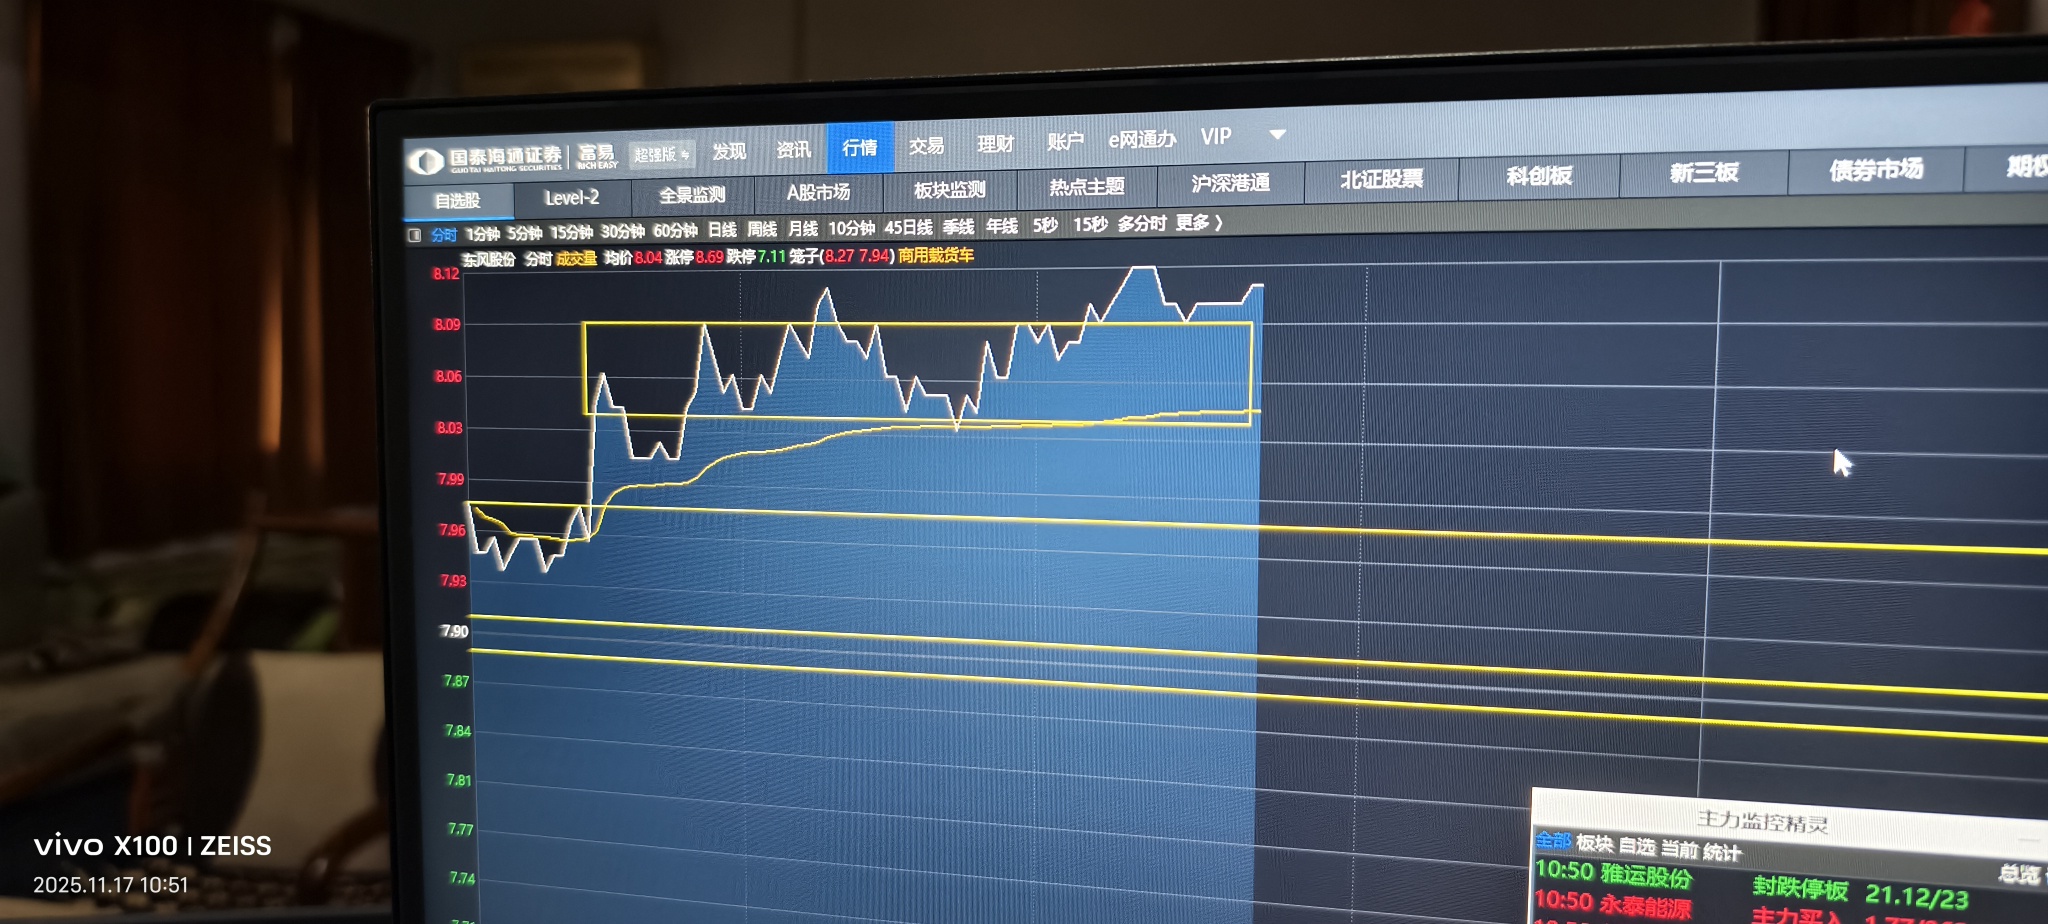2048x924 pixels.
Task: Switch to the 热点主题 tab
Action: [1087, 186]
